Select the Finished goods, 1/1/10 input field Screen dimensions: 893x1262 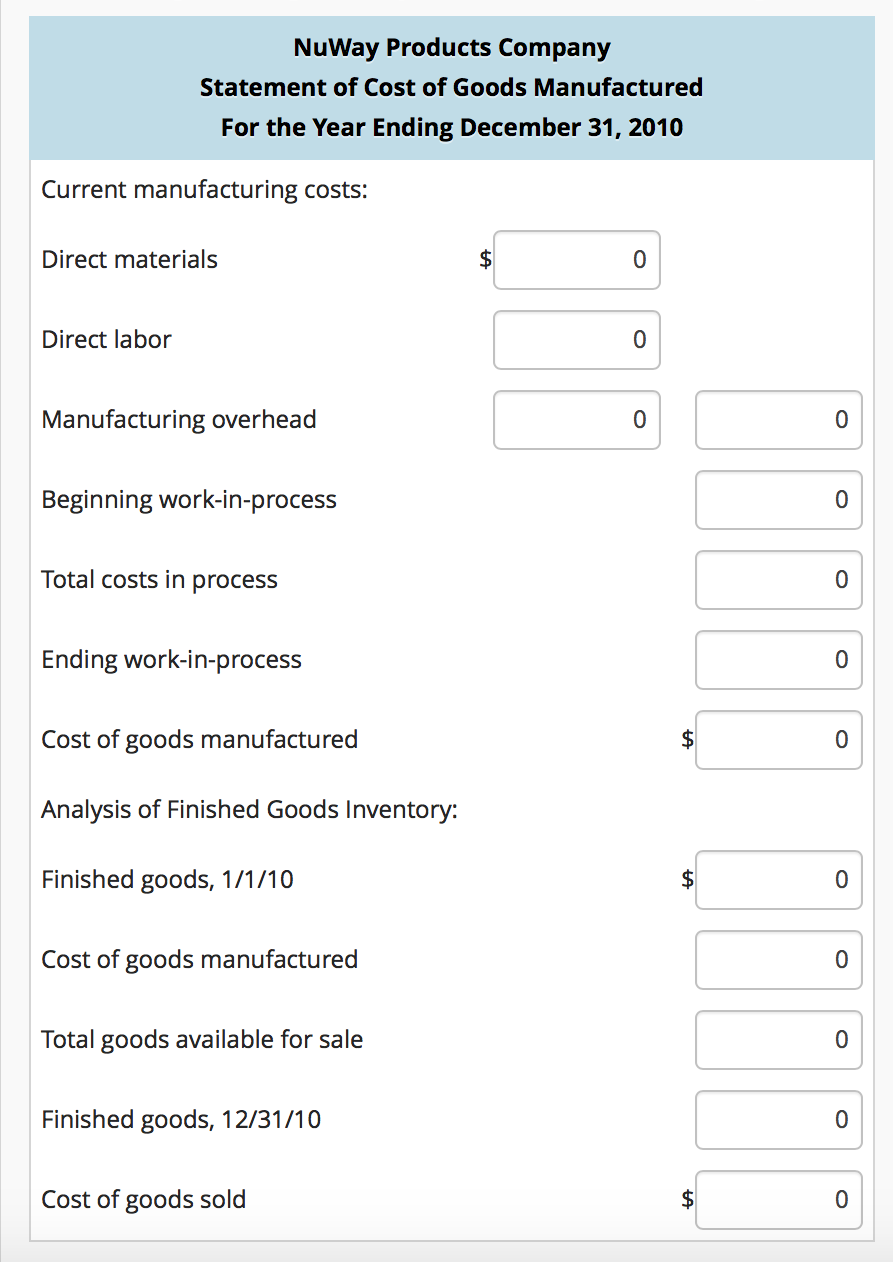pyautogui.click(x=779, y=880)
